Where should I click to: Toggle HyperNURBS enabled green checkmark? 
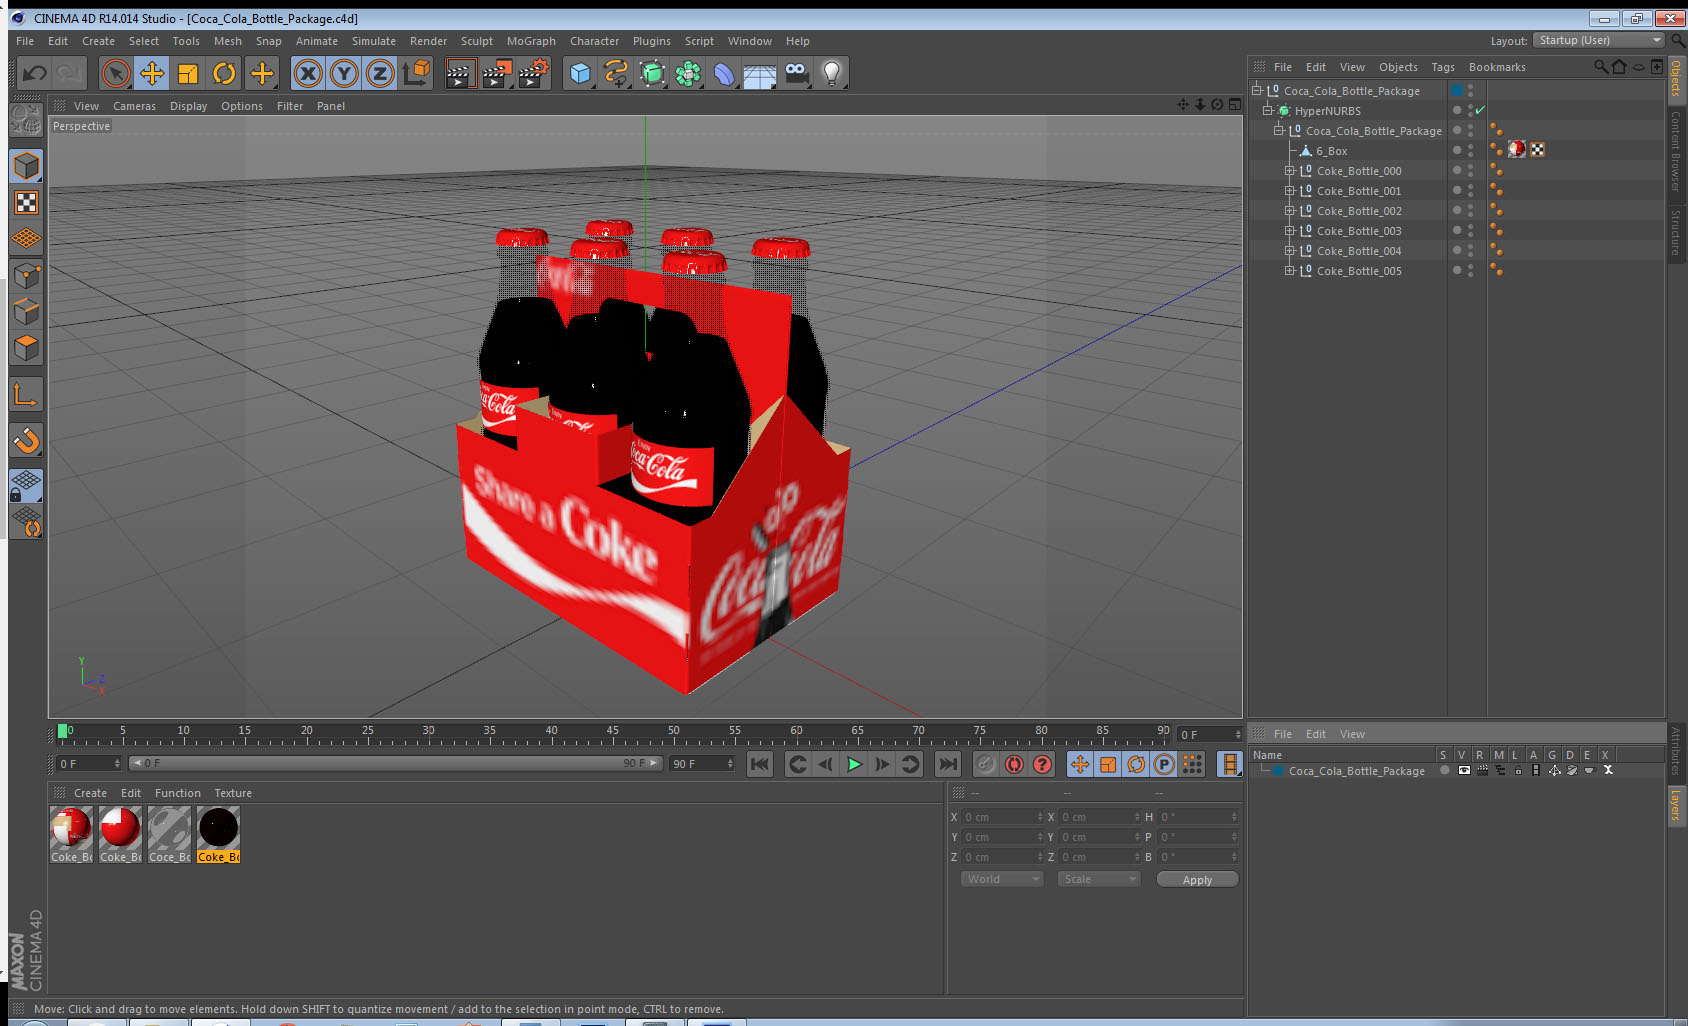pos(1480,110)
